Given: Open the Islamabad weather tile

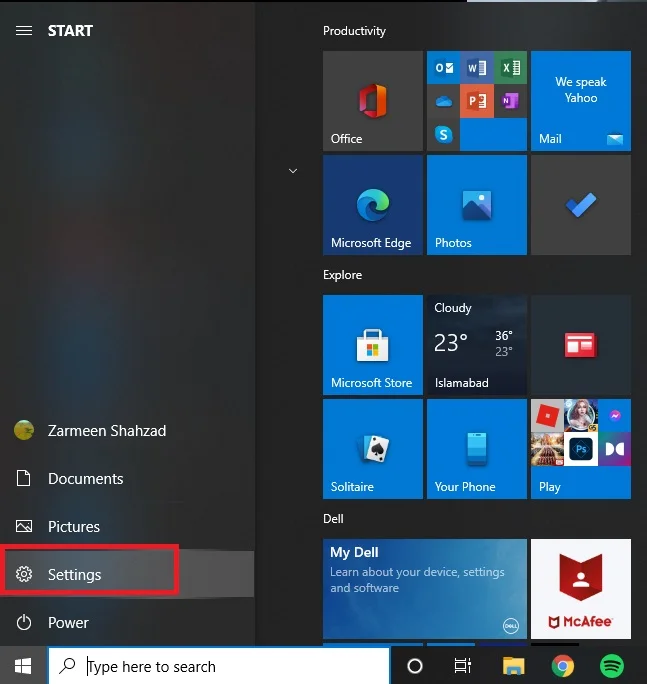Looking at the screenshot, I should tap(477, 345).
